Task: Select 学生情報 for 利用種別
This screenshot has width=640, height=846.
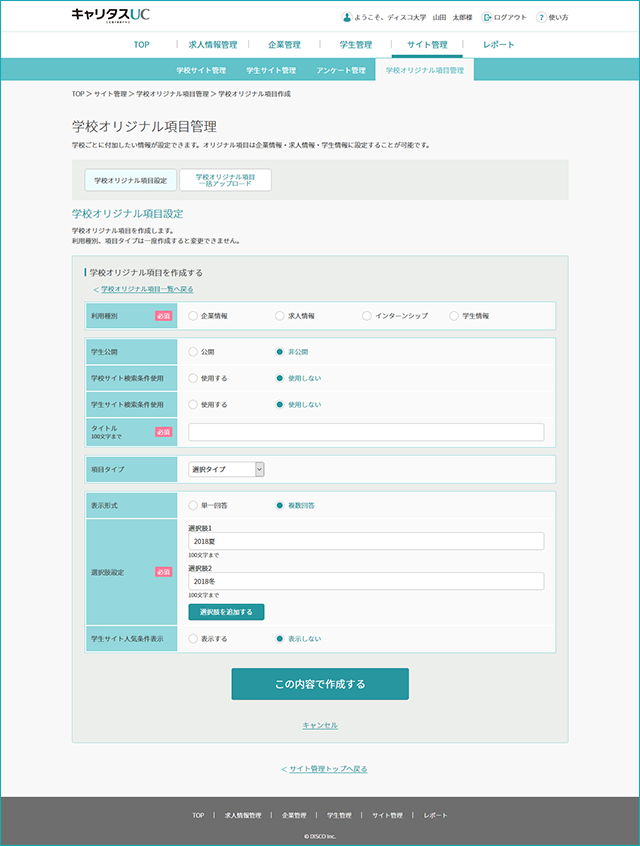Action: (x=454, y=316)
